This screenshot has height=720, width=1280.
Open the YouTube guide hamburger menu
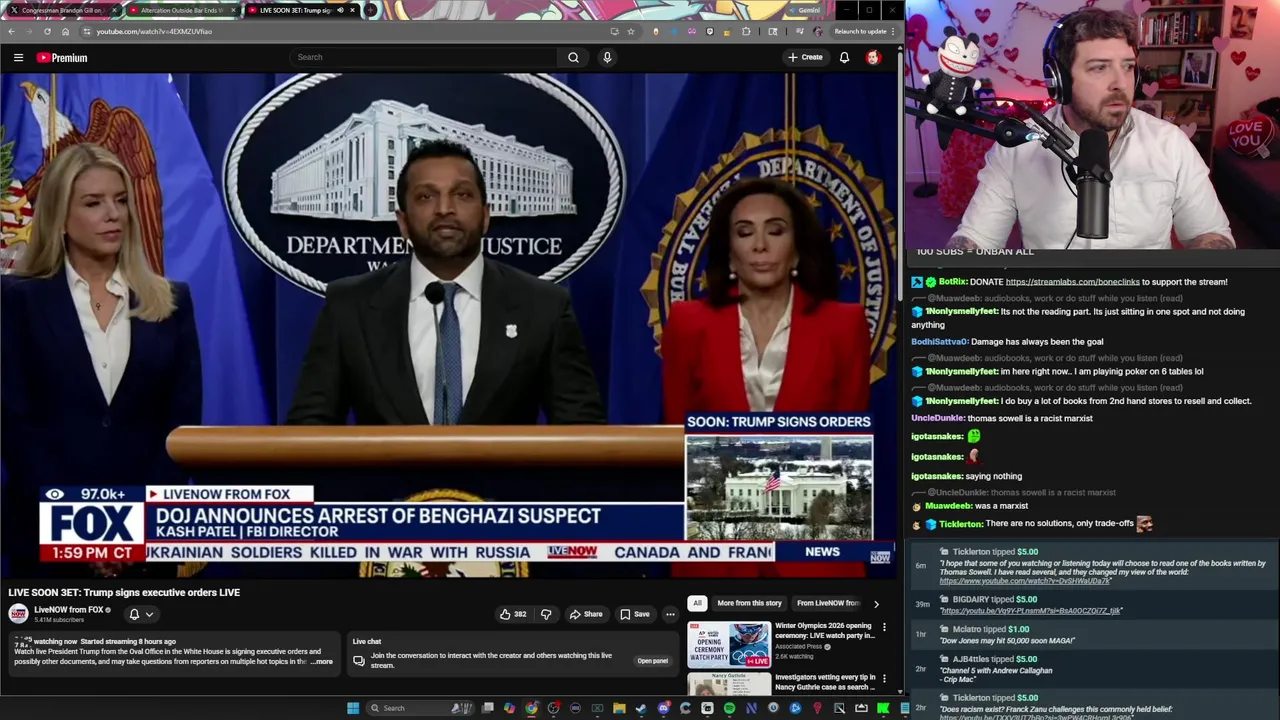point(18,58)
